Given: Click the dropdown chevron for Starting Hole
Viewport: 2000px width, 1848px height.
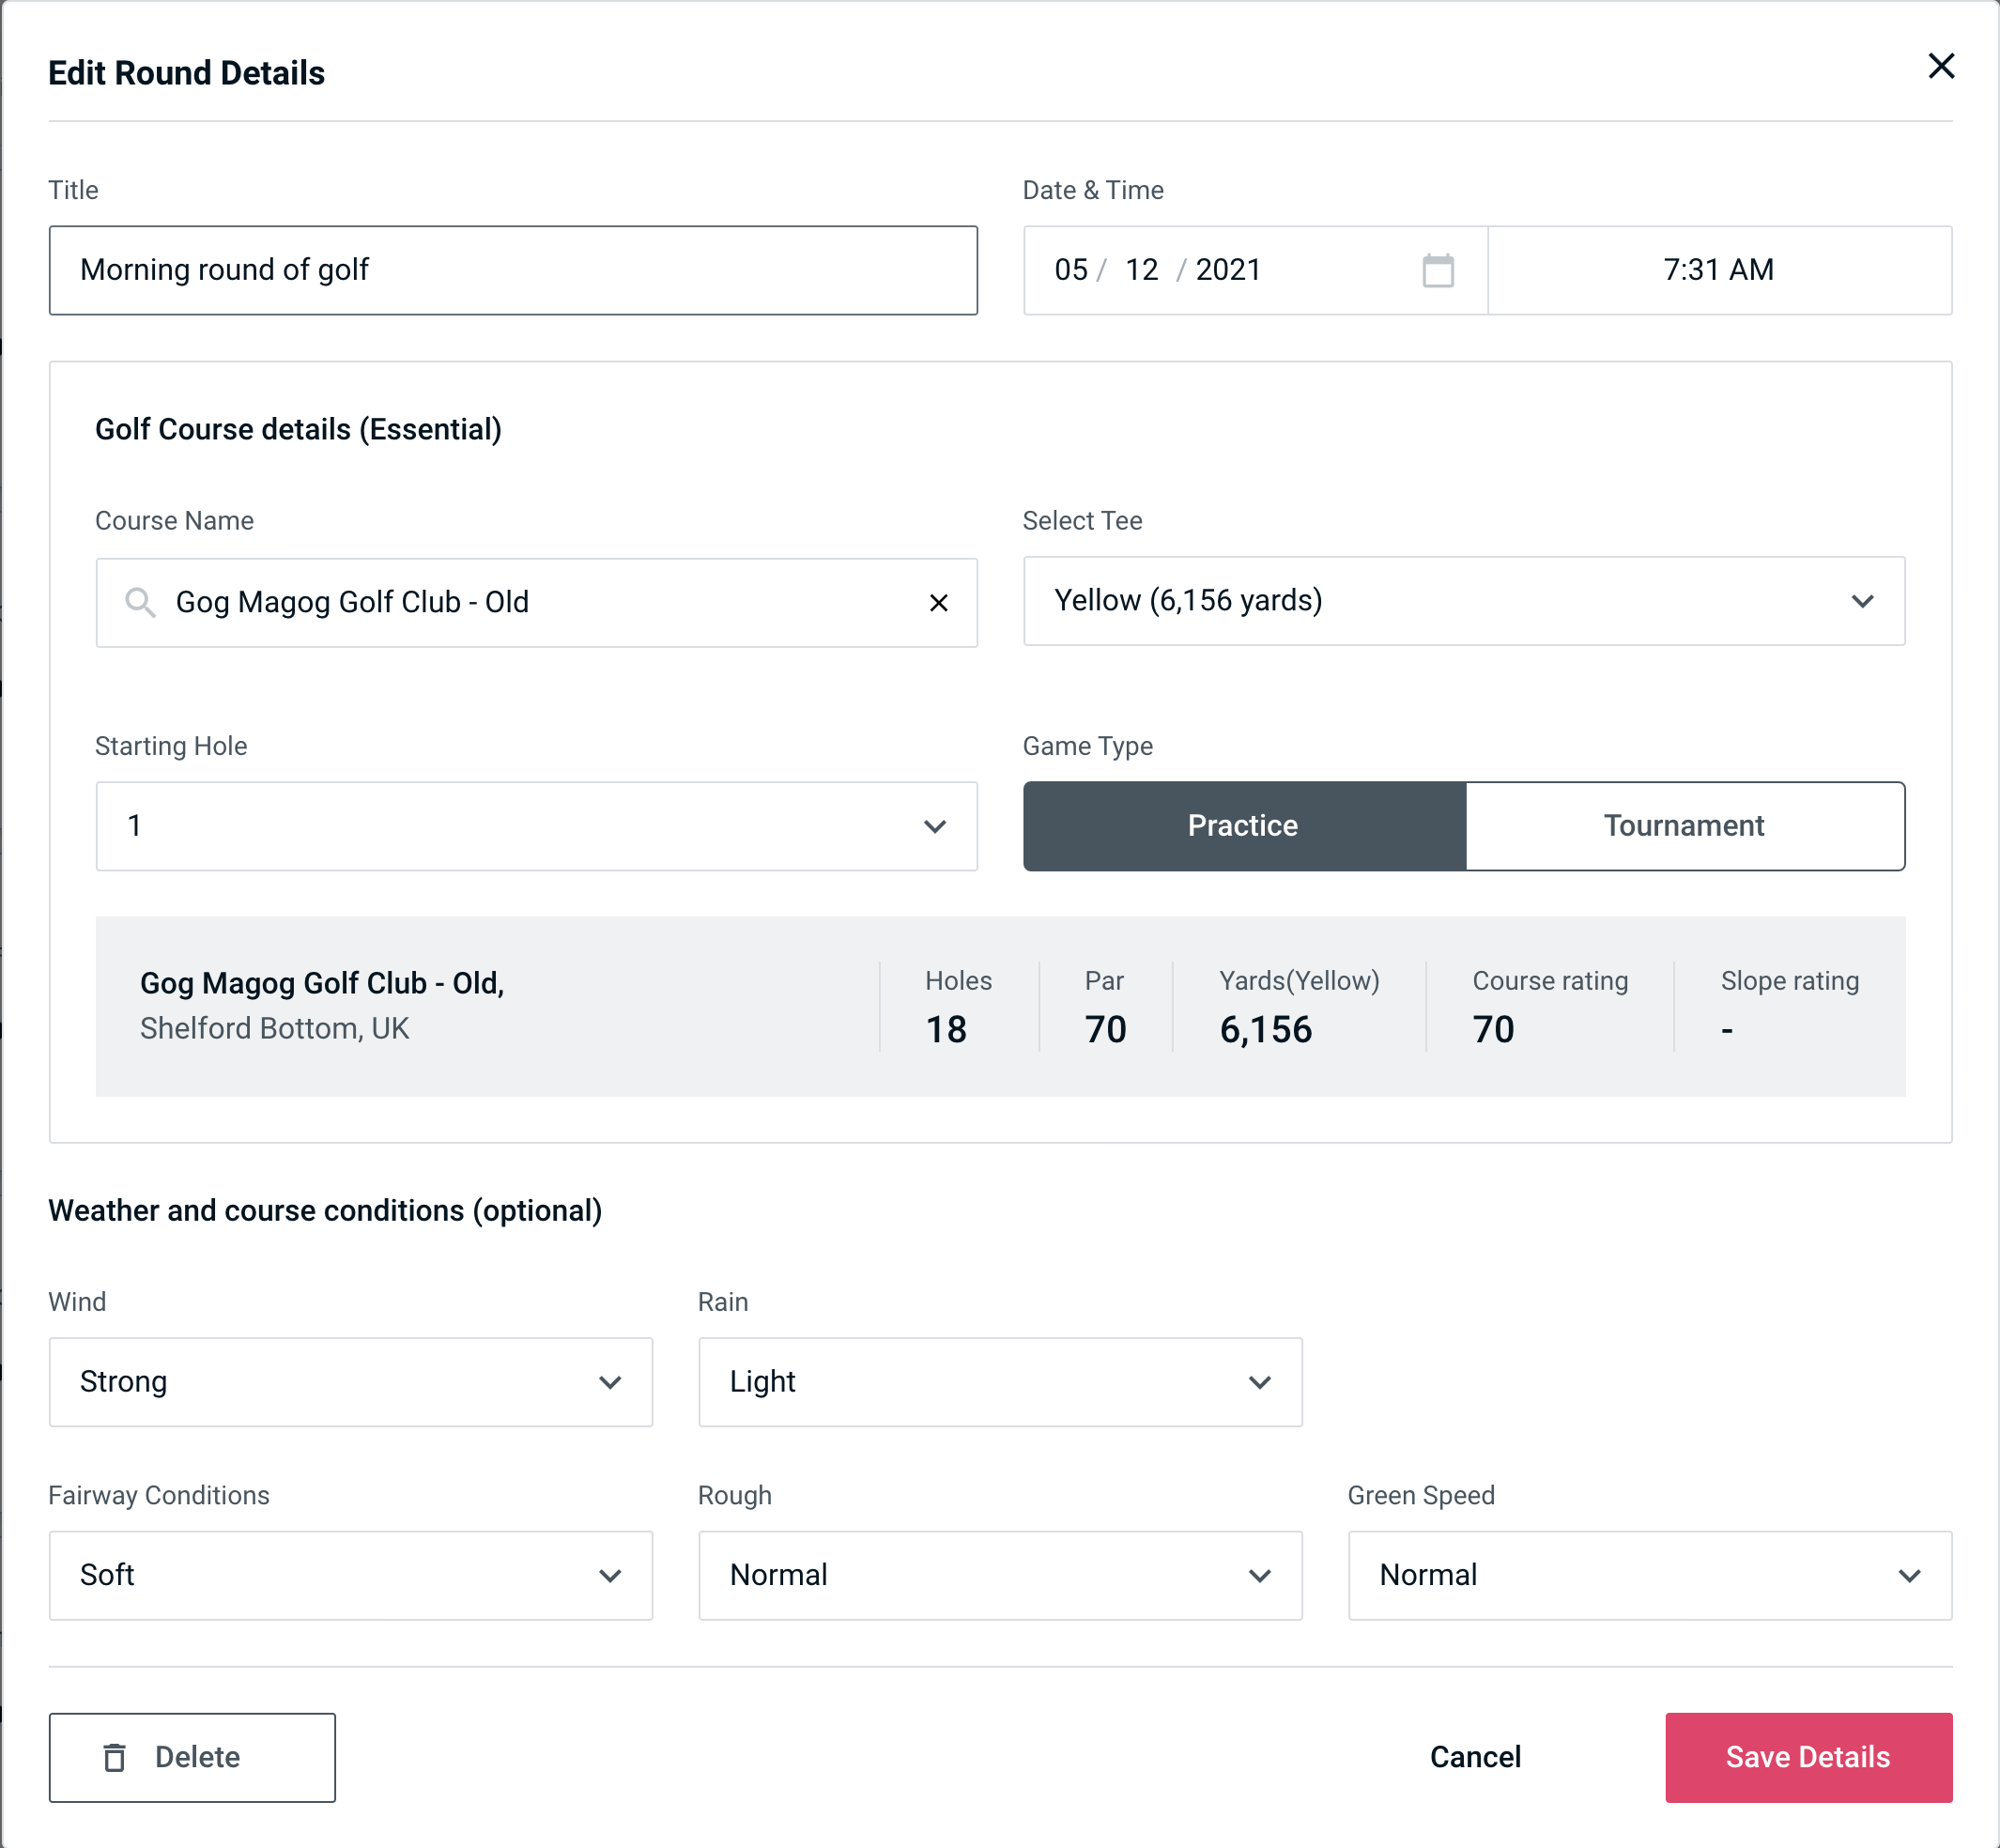Looking at the screenshot, I should click(933, 825).
